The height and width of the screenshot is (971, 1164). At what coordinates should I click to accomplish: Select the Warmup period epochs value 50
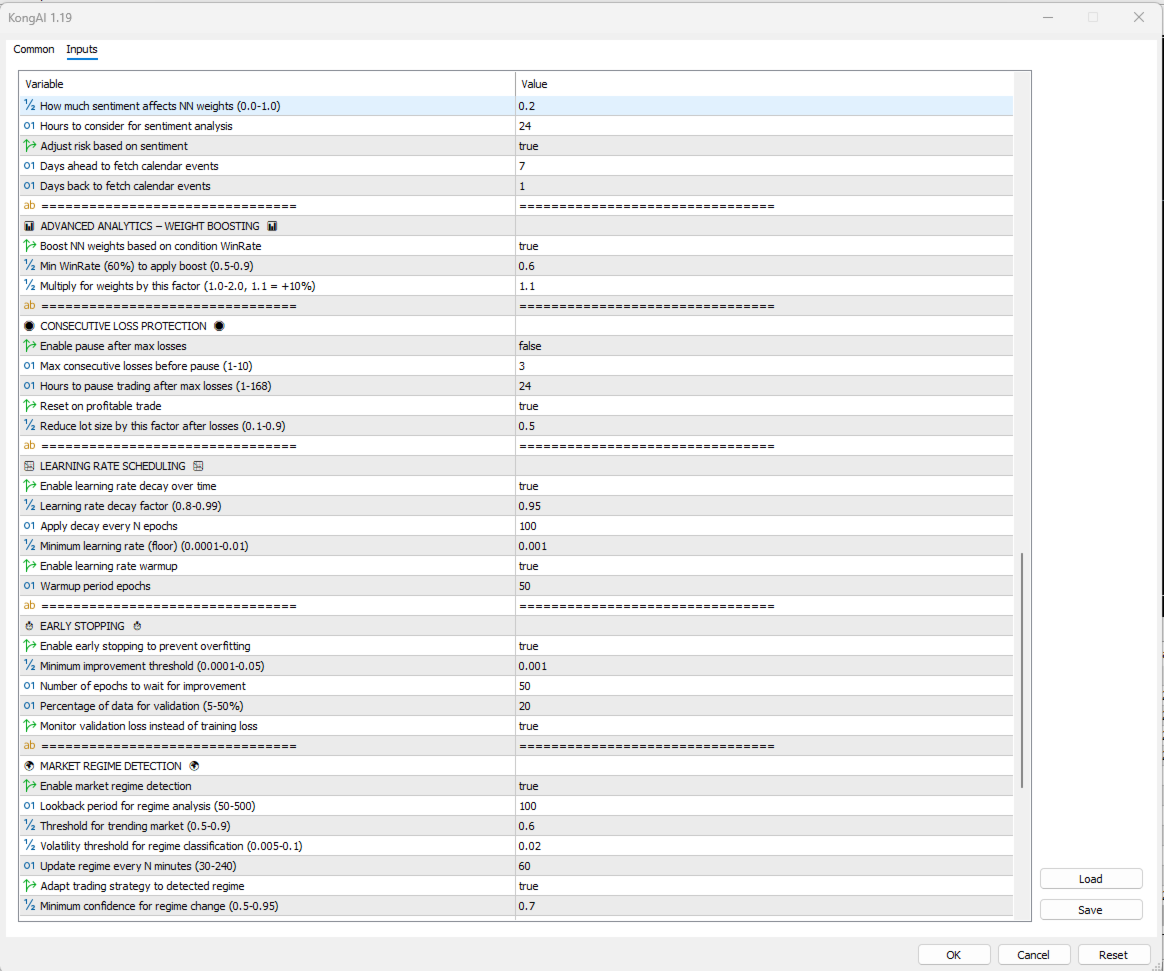tap(764, 586)
